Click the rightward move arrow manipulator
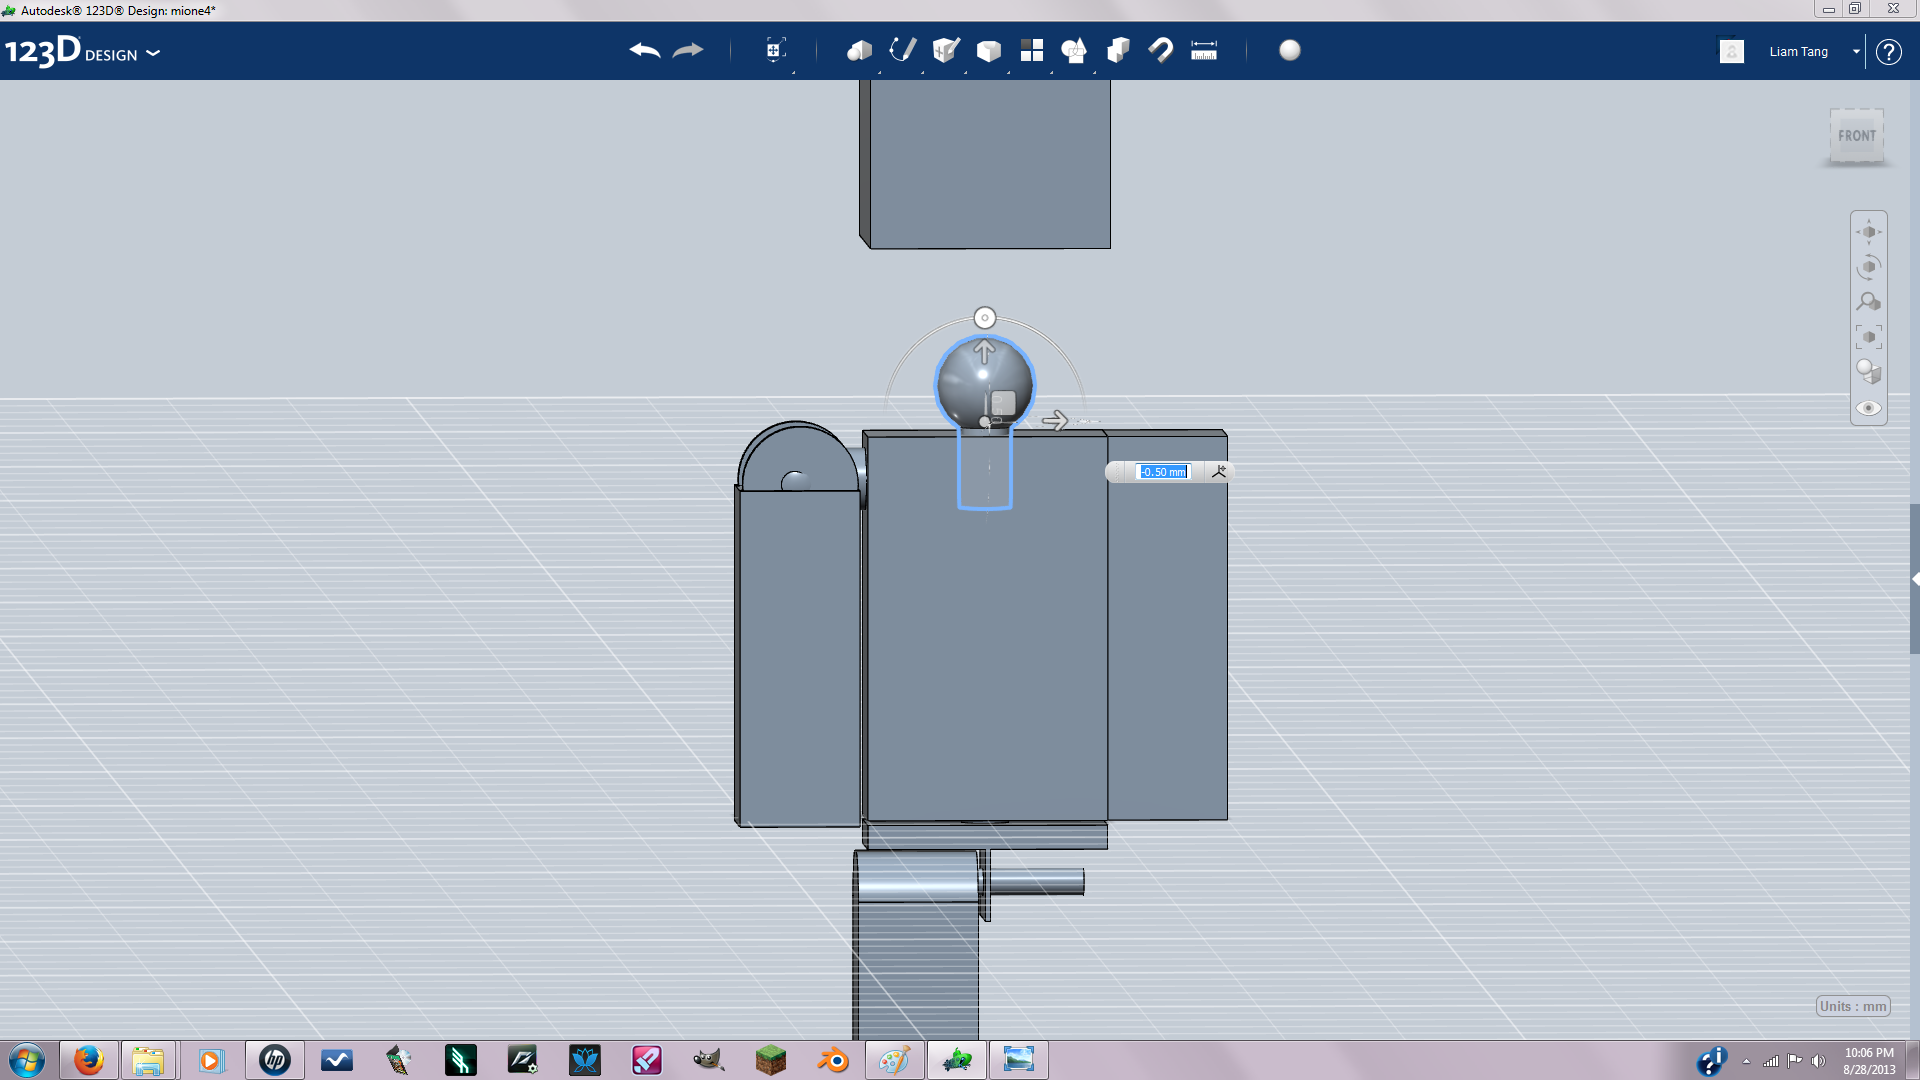Screen dimensions: 1920x1080 pos(1055,421)
